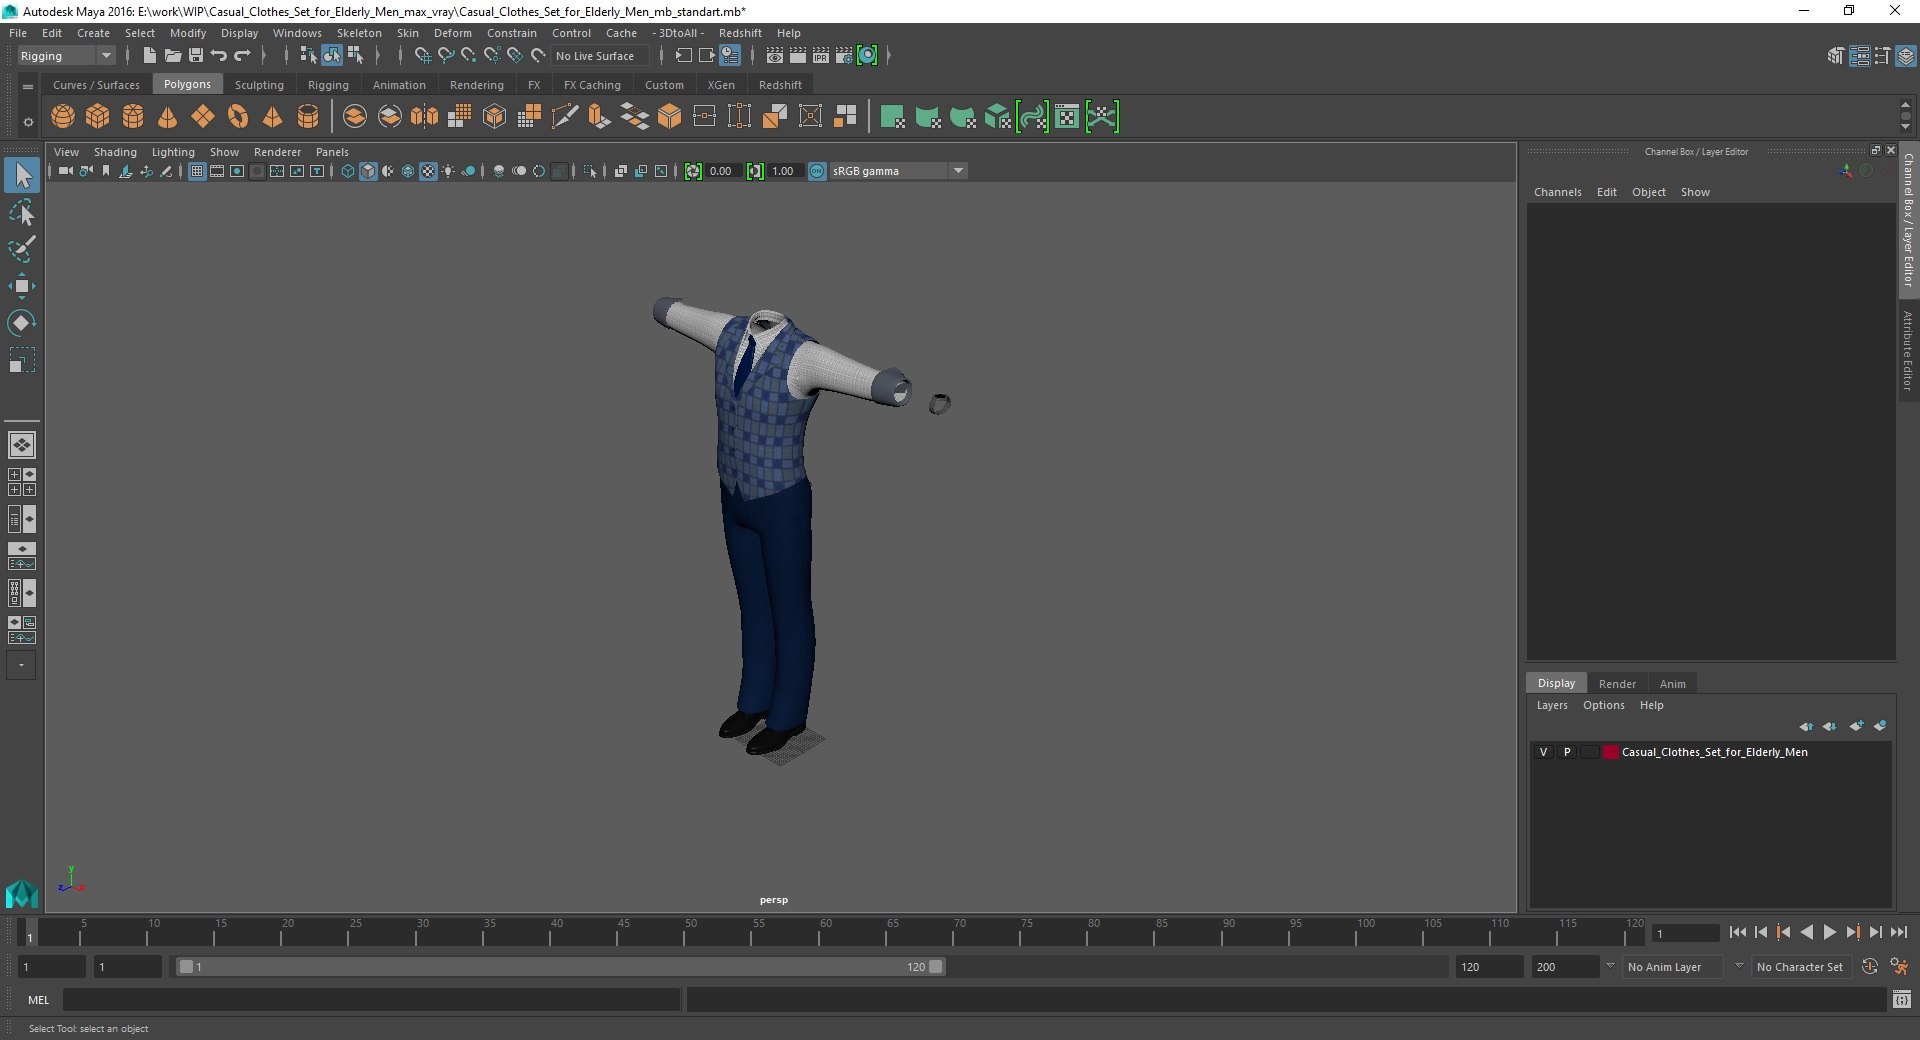
Task: Toggle visibility V of Casual_Clothes layer
Action: click(1543, 752)
